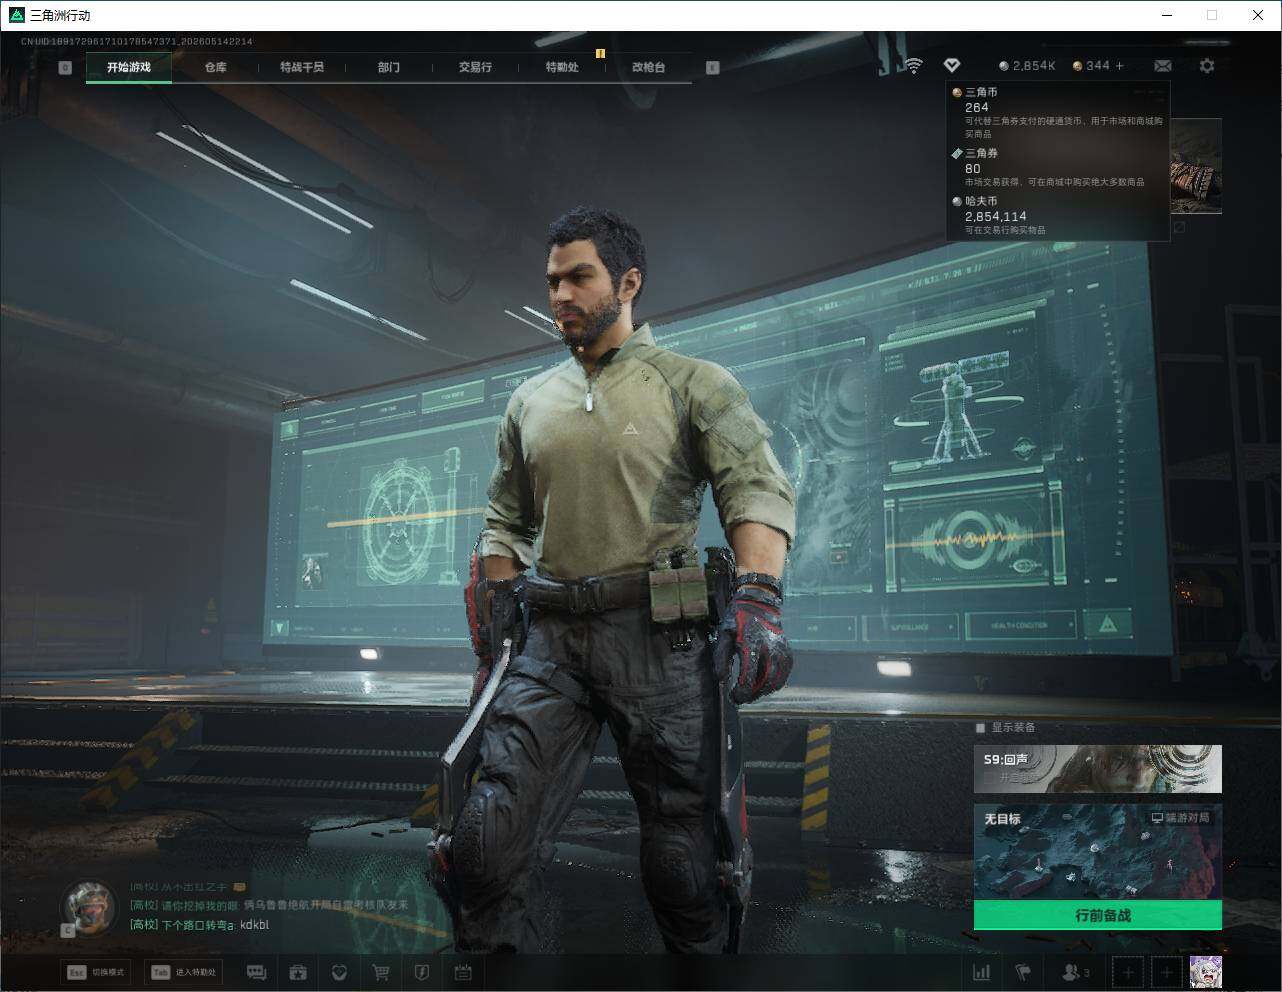Switch to the 仓库 tab
Image resolution: width=1282 pixels, height=992 pixels.
[x=216, y=67]
